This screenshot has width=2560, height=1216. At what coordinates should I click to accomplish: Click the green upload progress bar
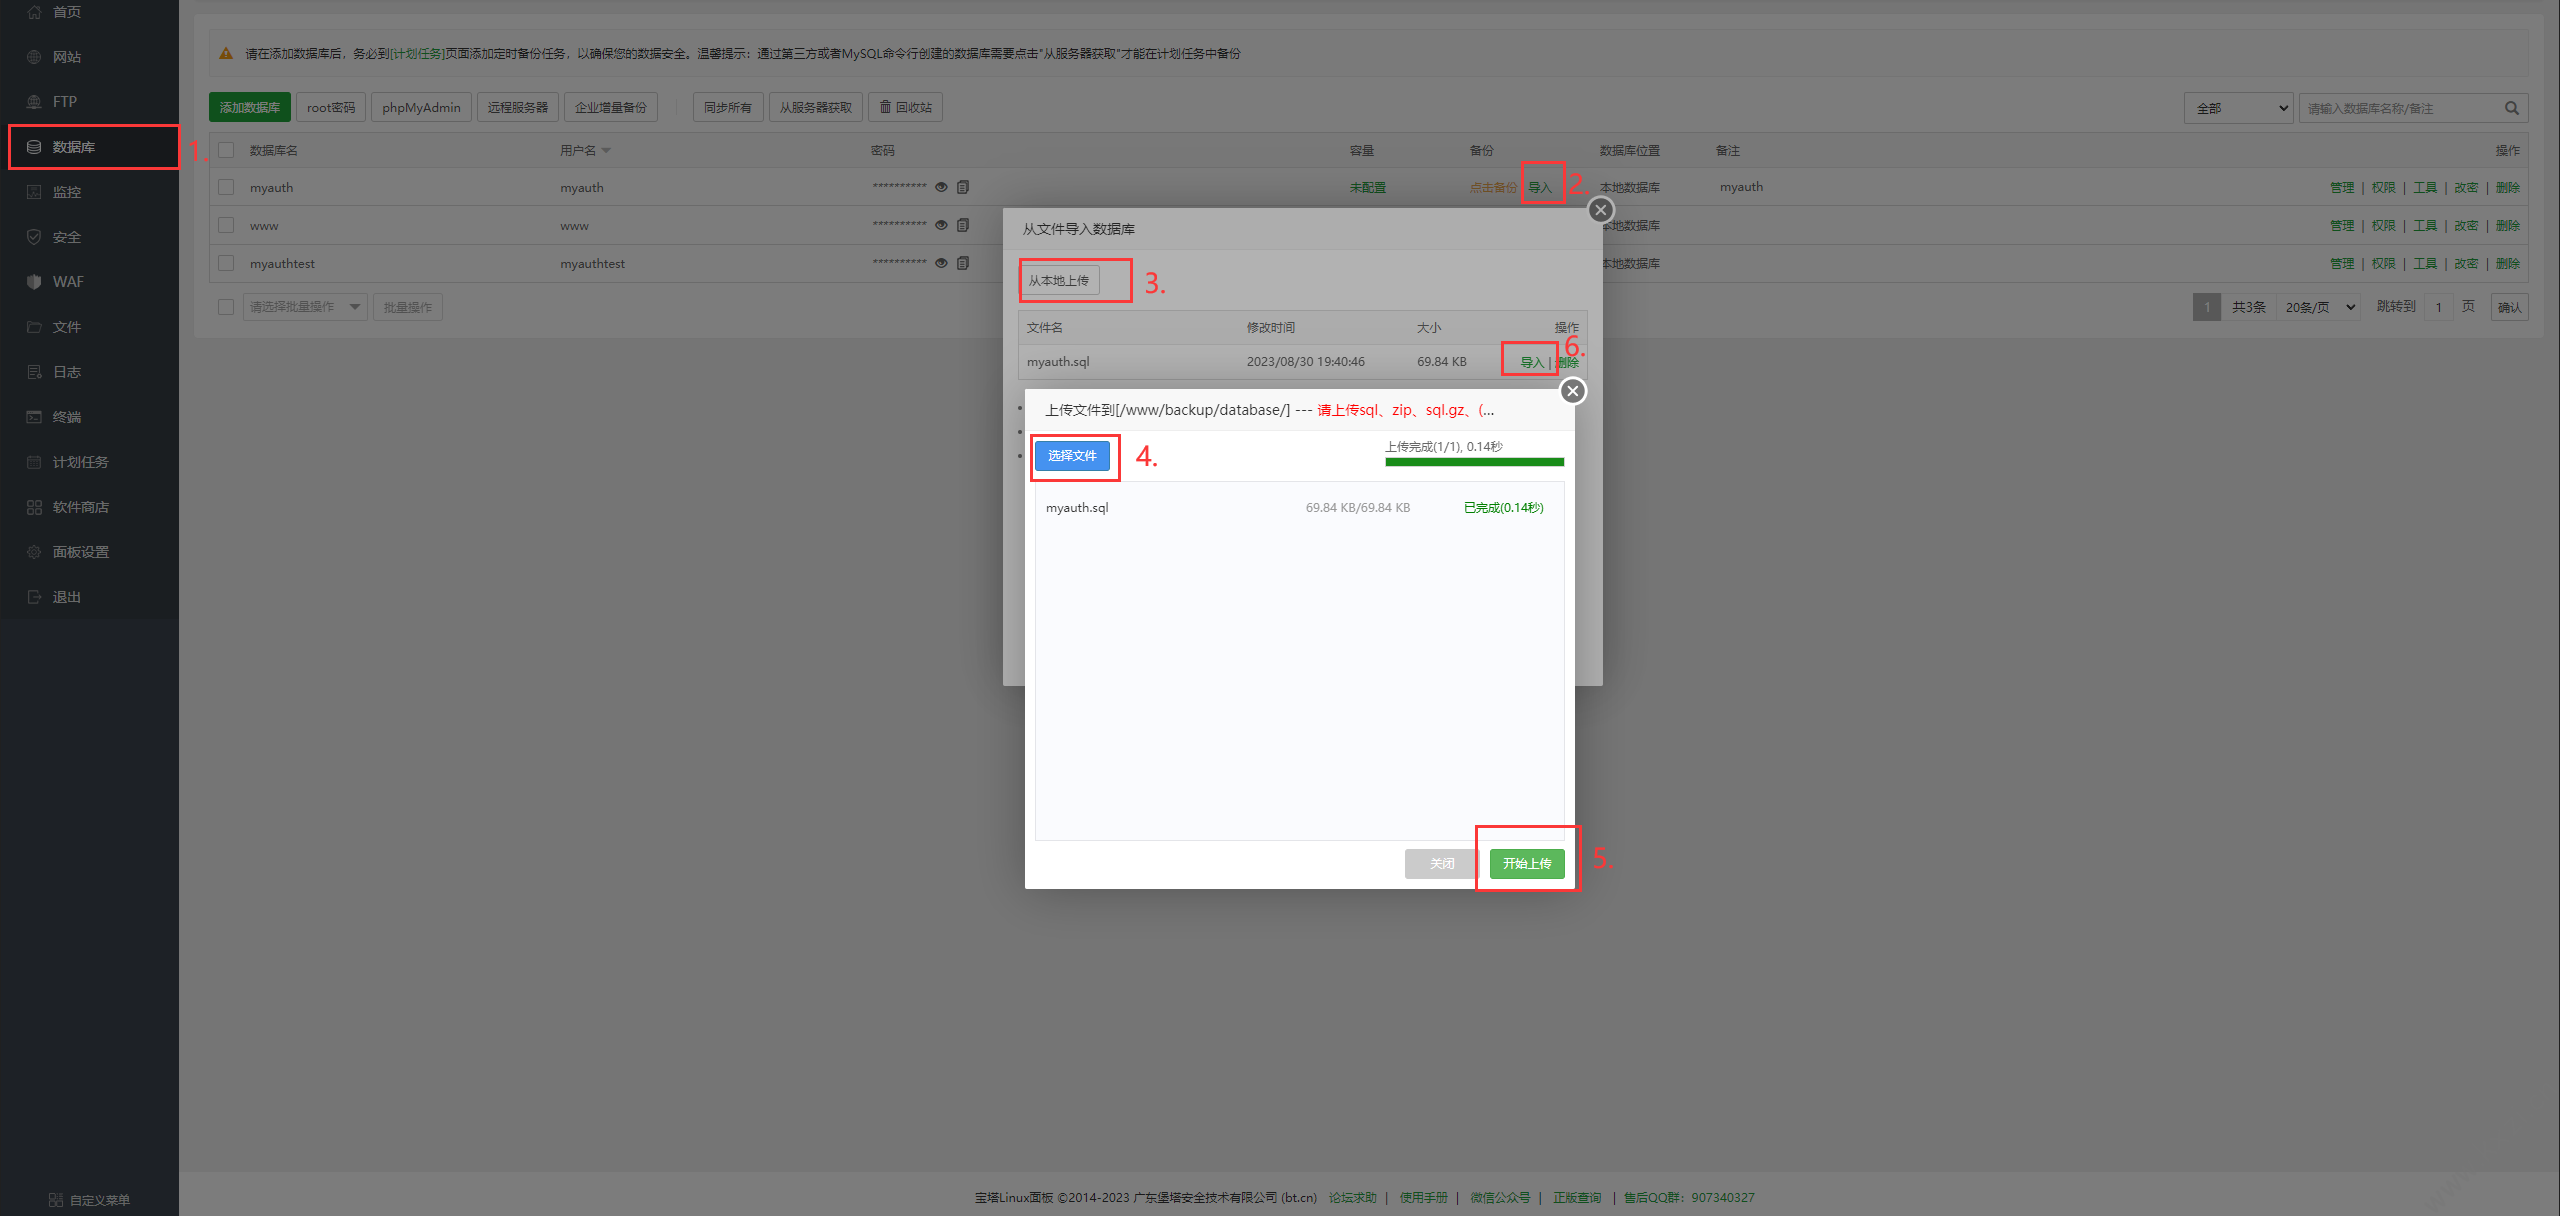pyautogui.click(x=1474, y=462)
